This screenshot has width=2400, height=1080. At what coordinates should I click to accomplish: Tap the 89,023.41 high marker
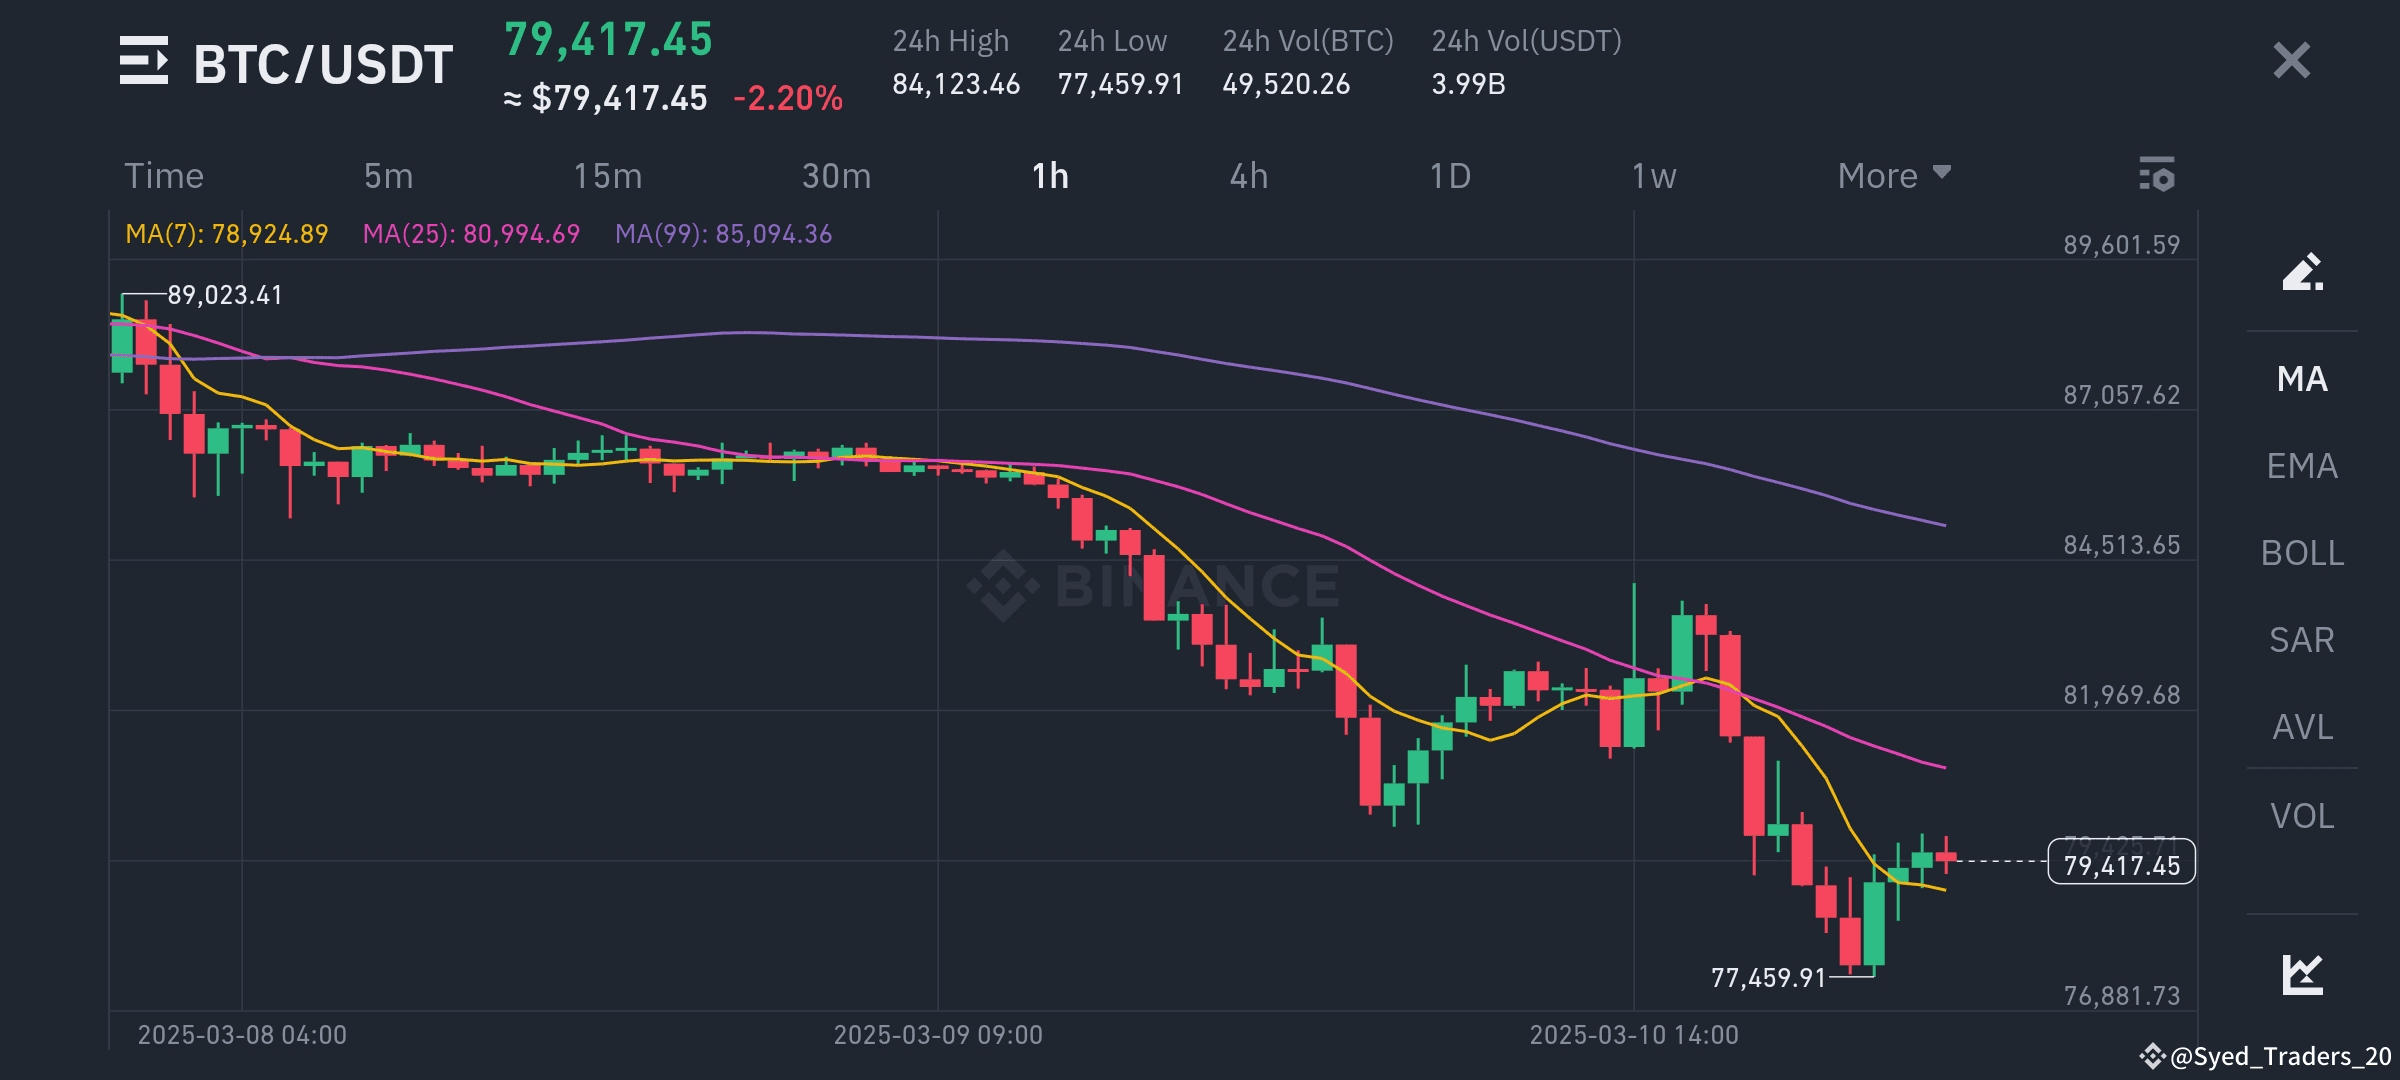pos(225,295)
